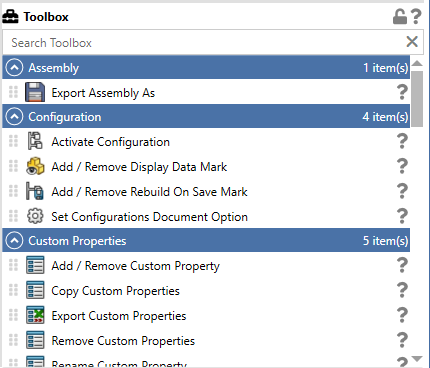Screen dimensions: 430x368
Task: Open help for Add / Remove Custom Property
Action: [x=402, y=265]
